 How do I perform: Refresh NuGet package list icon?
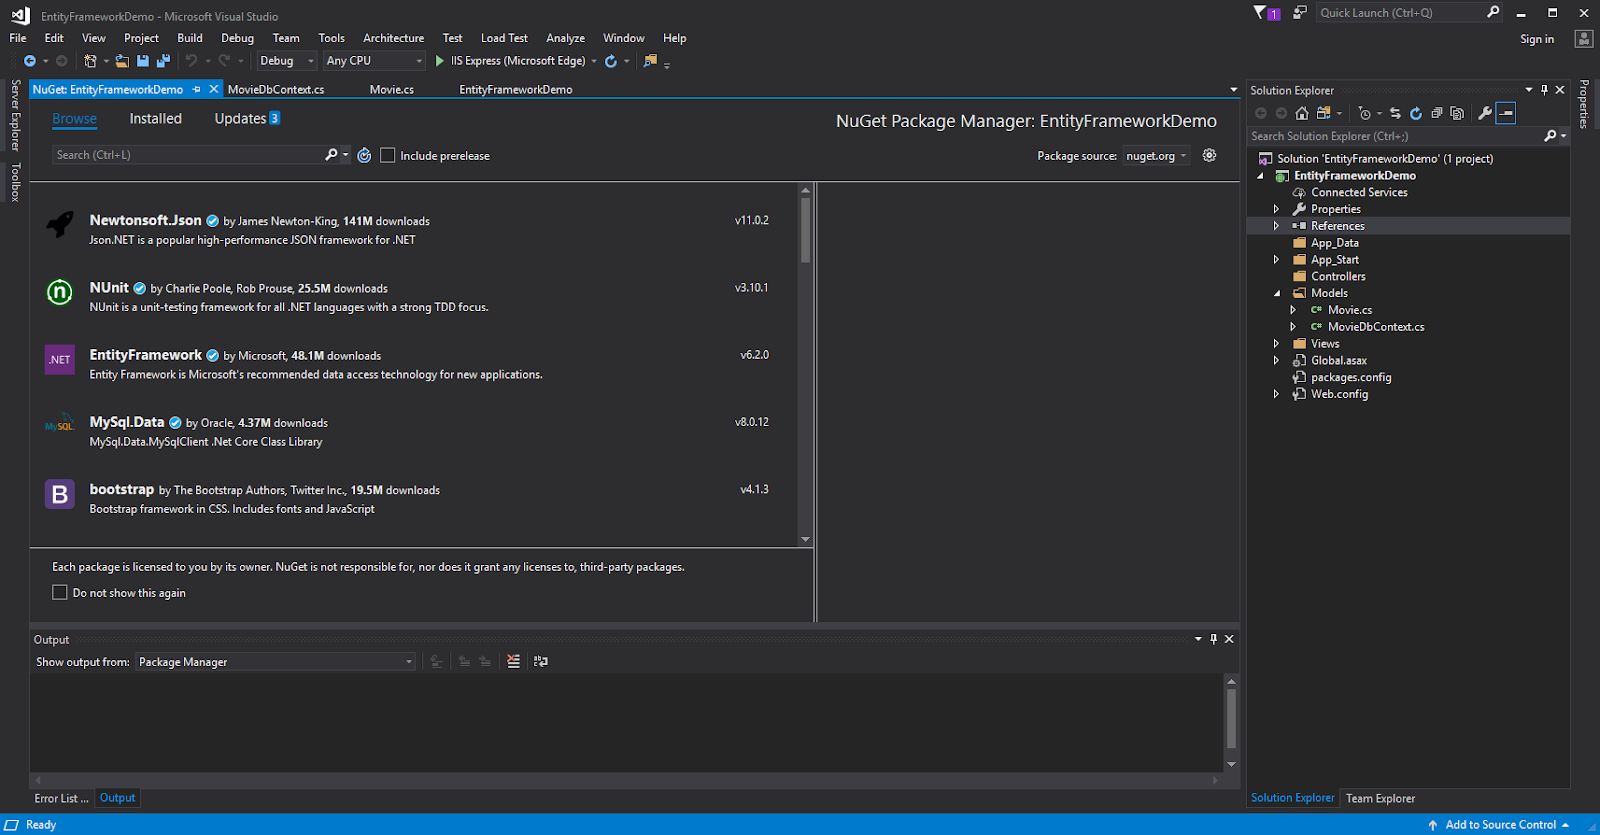click(365, 155)
